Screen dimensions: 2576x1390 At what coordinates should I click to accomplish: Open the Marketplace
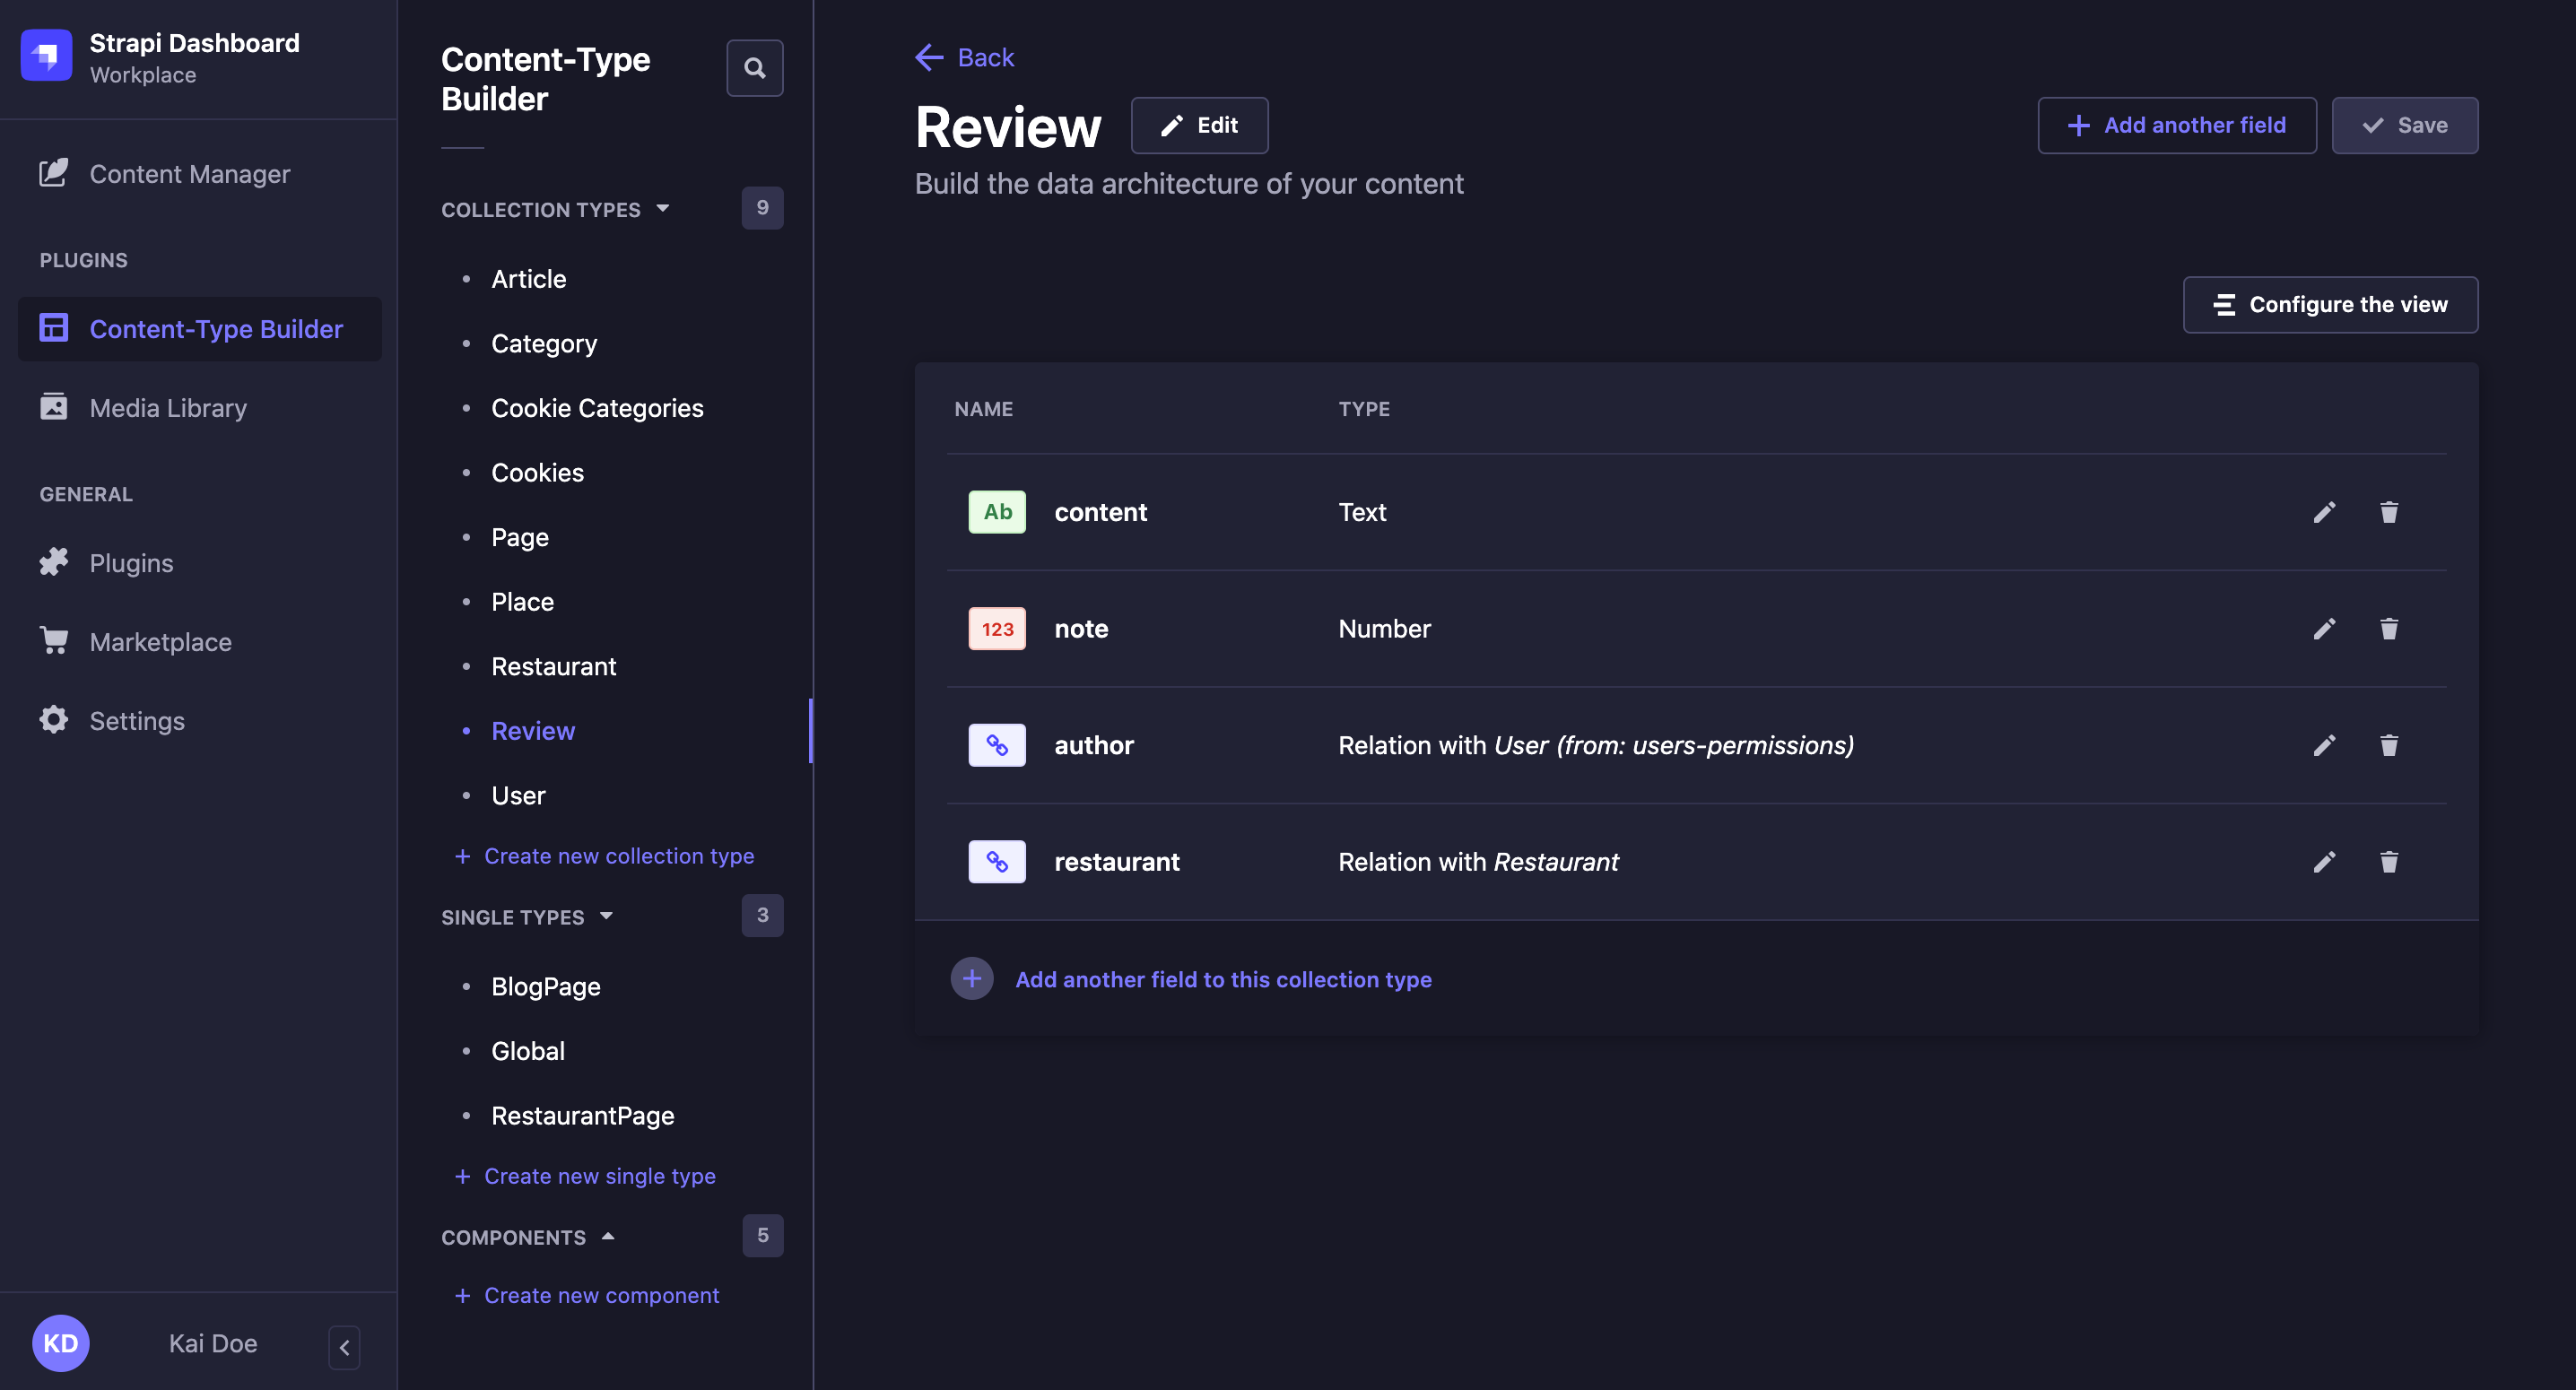160,641
